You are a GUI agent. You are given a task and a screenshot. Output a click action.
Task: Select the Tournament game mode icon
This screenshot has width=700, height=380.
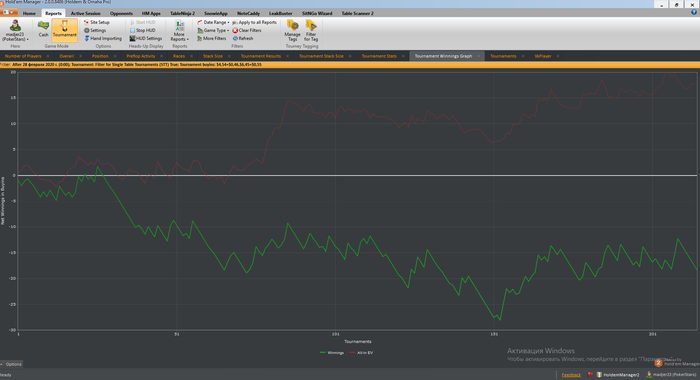pyautogui.click(x=65, y=30)
